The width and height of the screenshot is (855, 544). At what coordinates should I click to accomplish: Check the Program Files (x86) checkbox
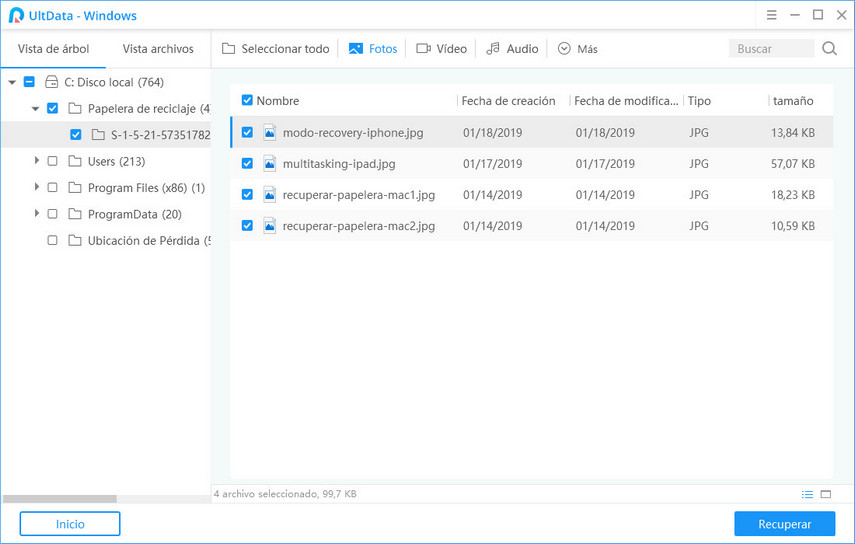(52, 188)
